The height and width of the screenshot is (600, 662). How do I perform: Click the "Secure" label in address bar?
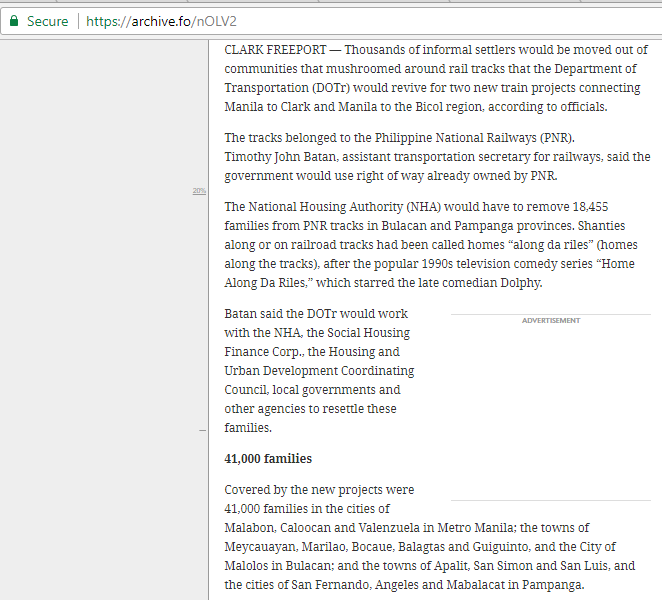[47, 21]
